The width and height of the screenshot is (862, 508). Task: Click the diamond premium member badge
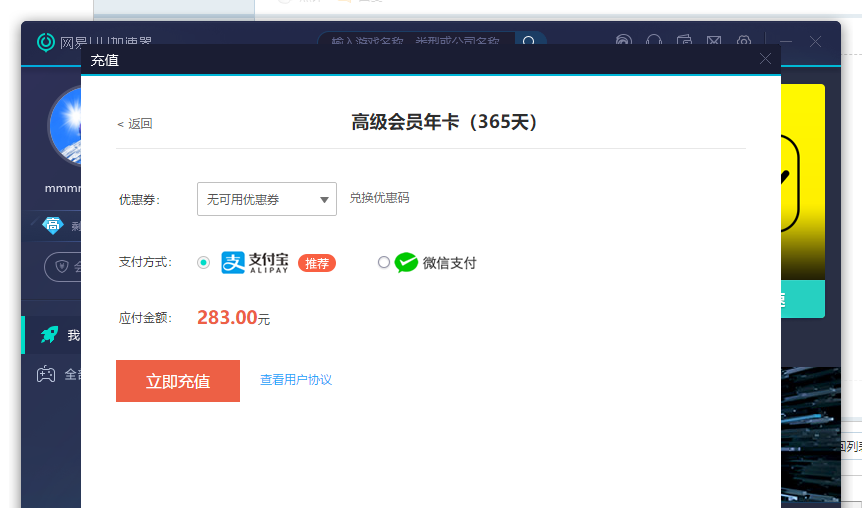[52, 226]
